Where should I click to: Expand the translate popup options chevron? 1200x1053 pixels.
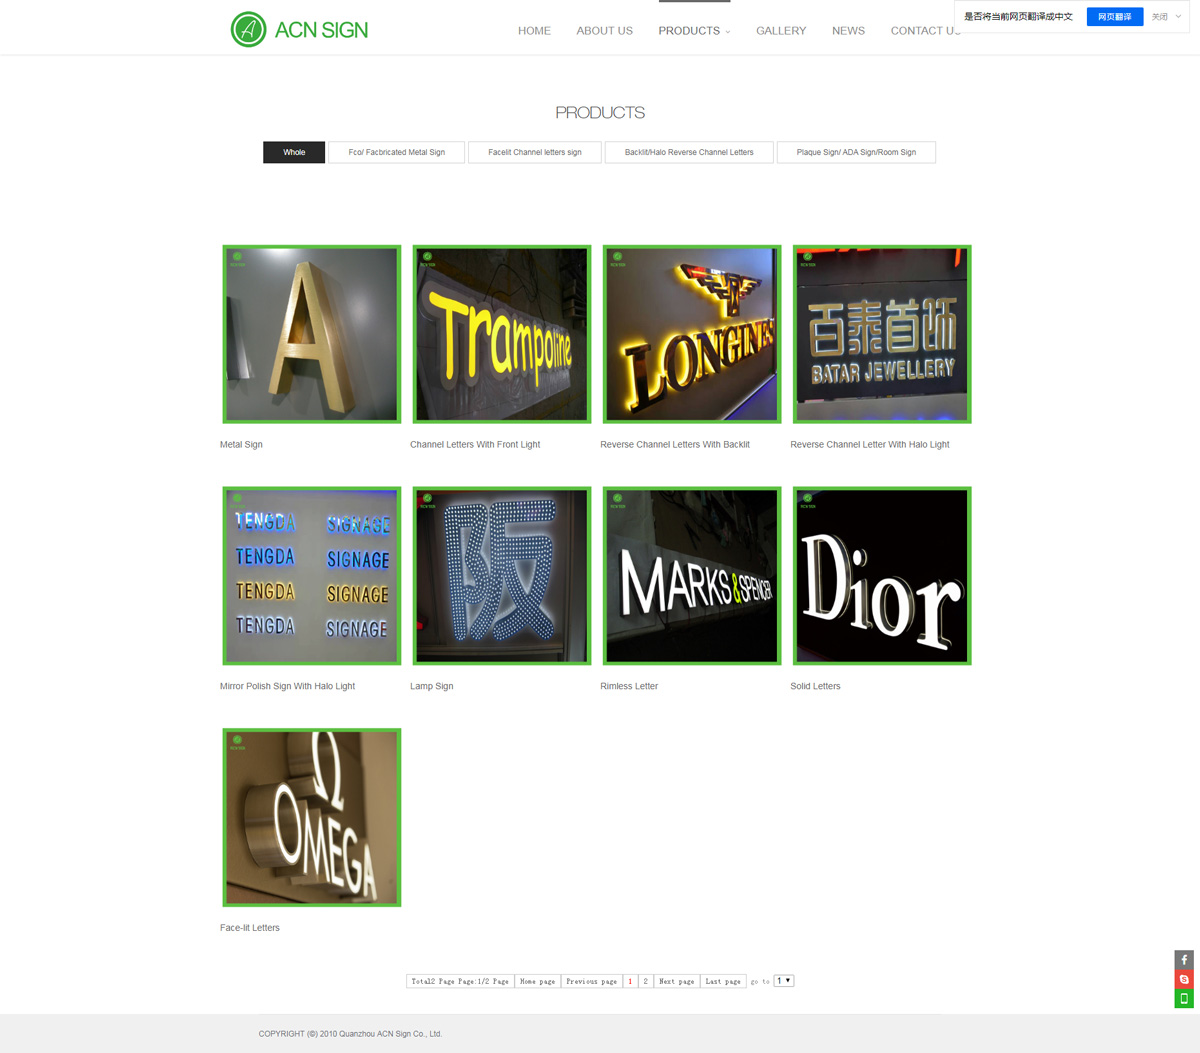pyautogui.click(x=1178, y=17)
